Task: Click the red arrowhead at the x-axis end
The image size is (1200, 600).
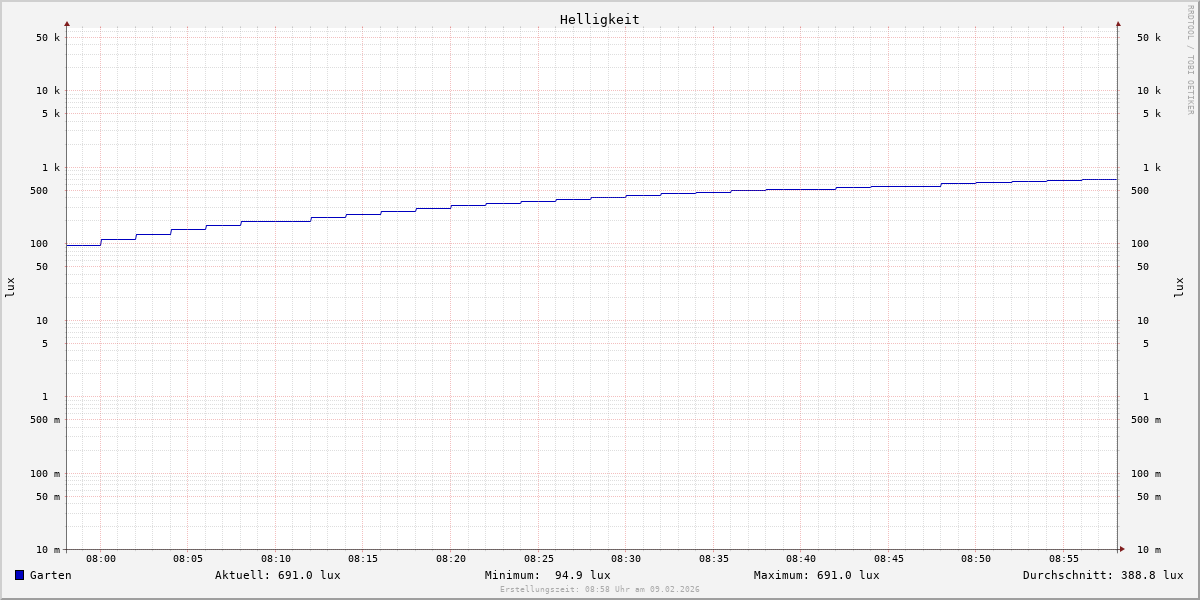Action: click(x=1122, y=549)
